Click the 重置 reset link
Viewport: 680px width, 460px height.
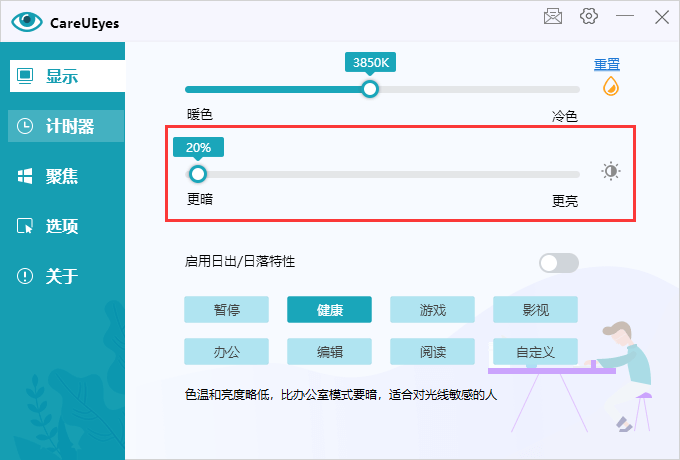click(x=607, y=65)
